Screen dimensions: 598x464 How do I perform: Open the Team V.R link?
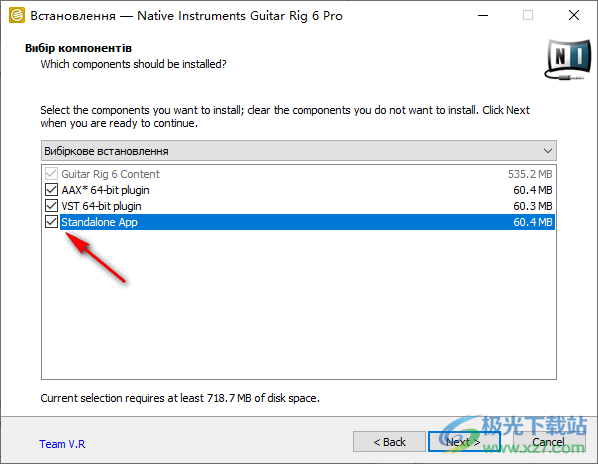[62, 444]
